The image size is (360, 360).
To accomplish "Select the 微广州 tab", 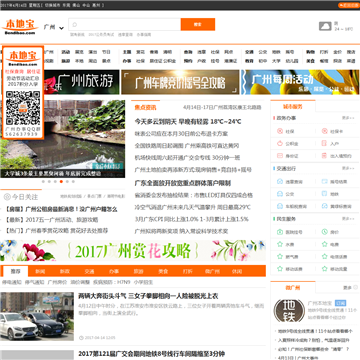I will tap(293, 288).
